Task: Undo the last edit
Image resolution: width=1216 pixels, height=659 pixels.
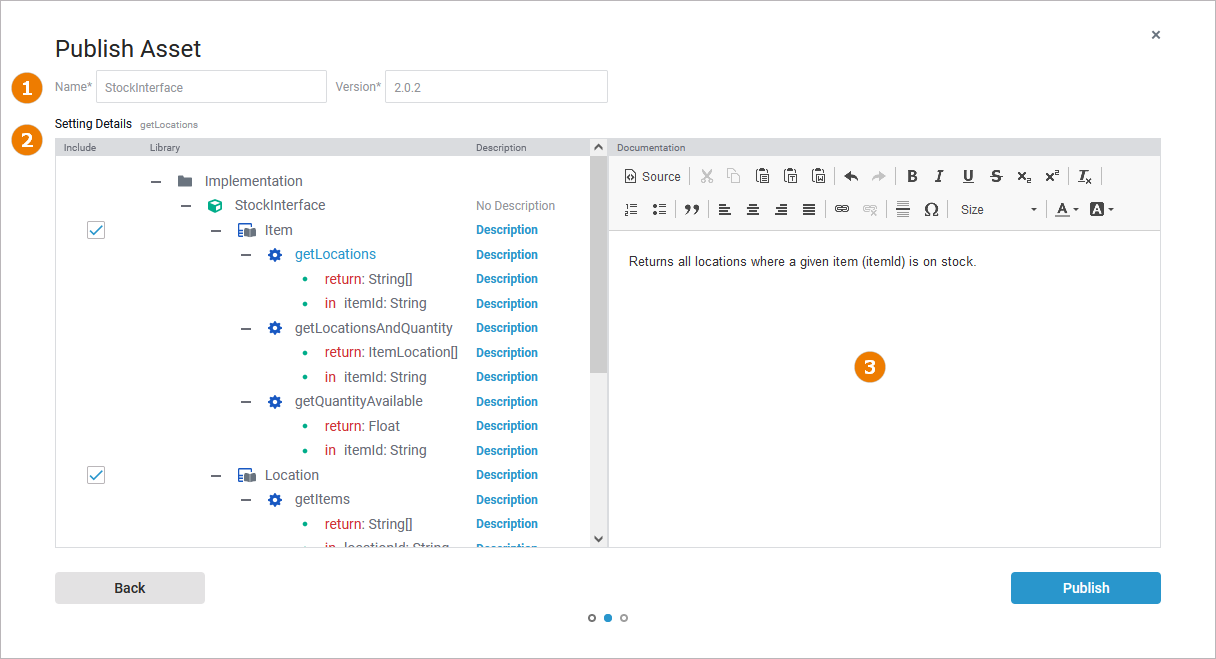Action: click(x=851, y=177)
